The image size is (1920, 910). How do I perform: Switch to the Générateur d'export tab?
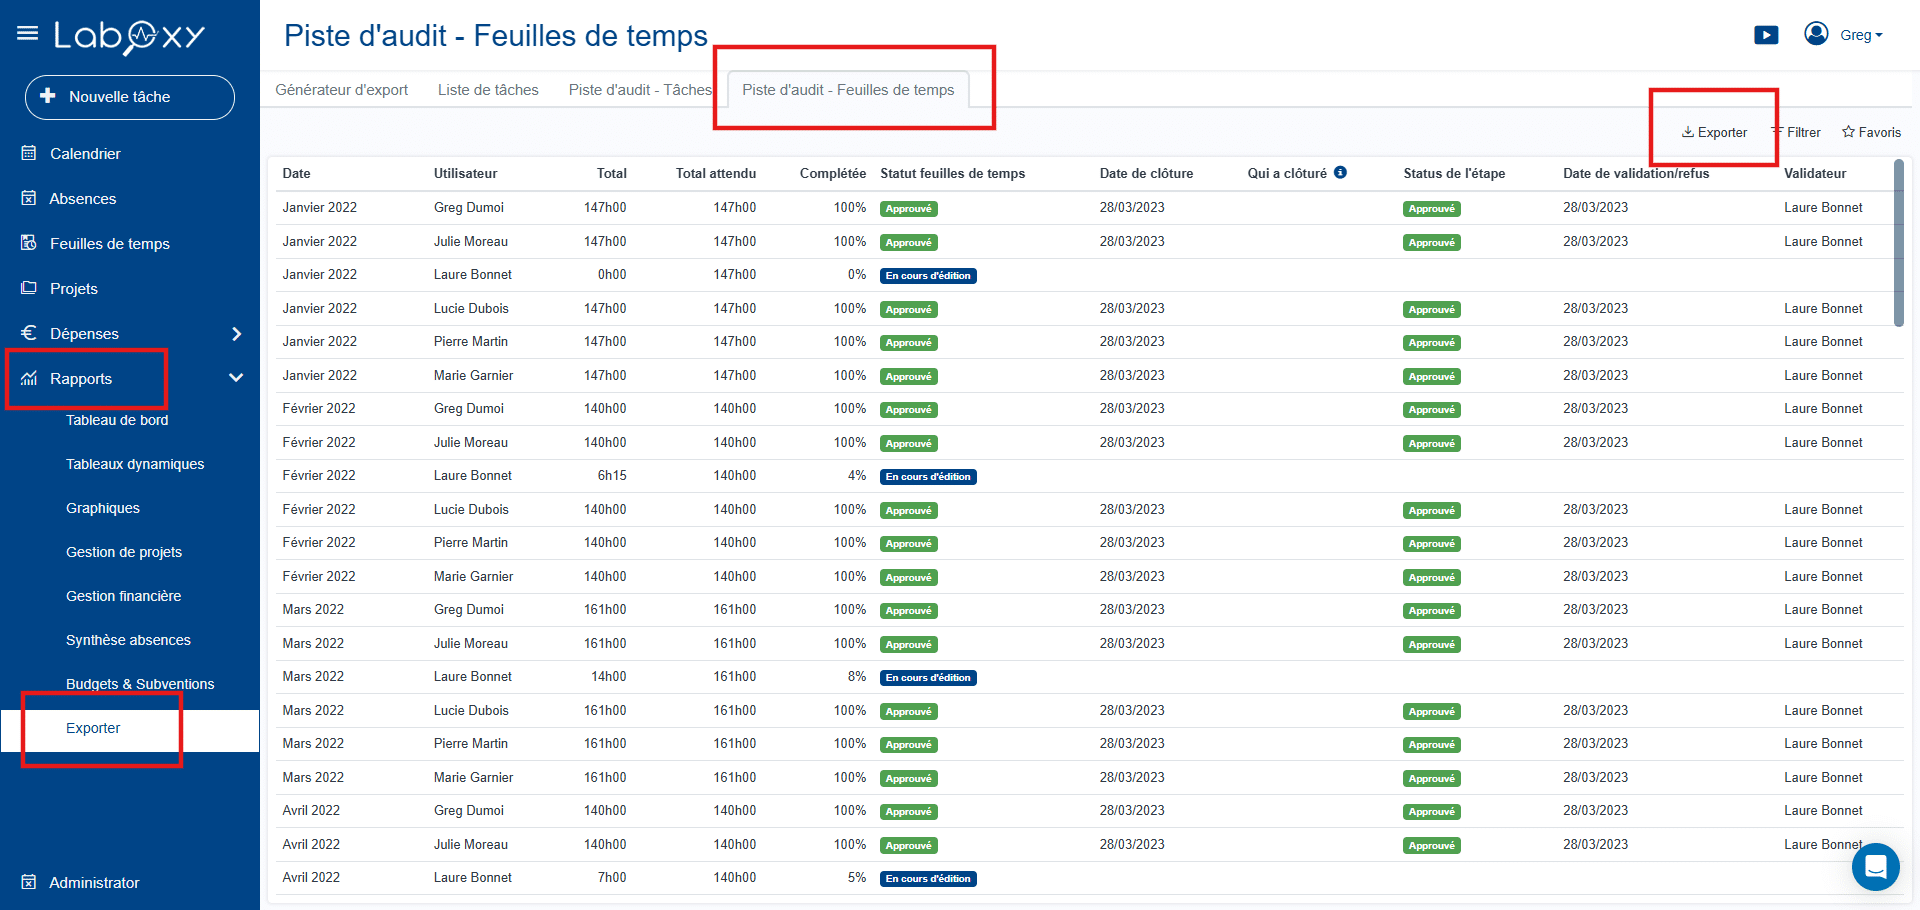[341, 90]
